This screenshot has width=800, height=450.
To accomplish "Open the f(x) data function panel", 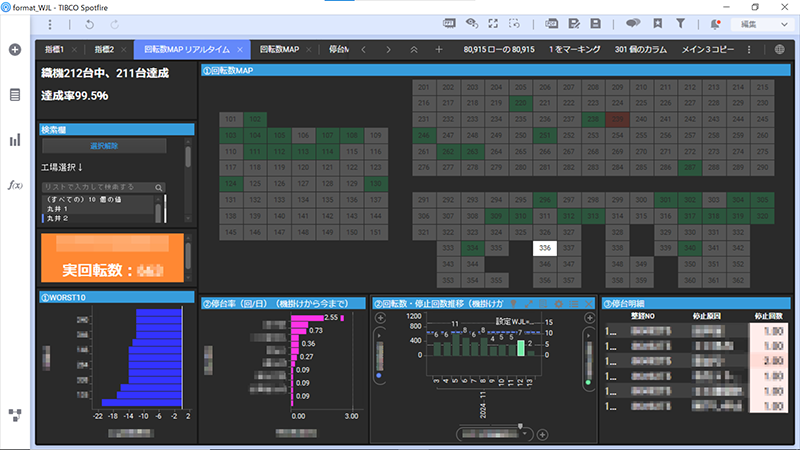I will [x=15, y=185].
